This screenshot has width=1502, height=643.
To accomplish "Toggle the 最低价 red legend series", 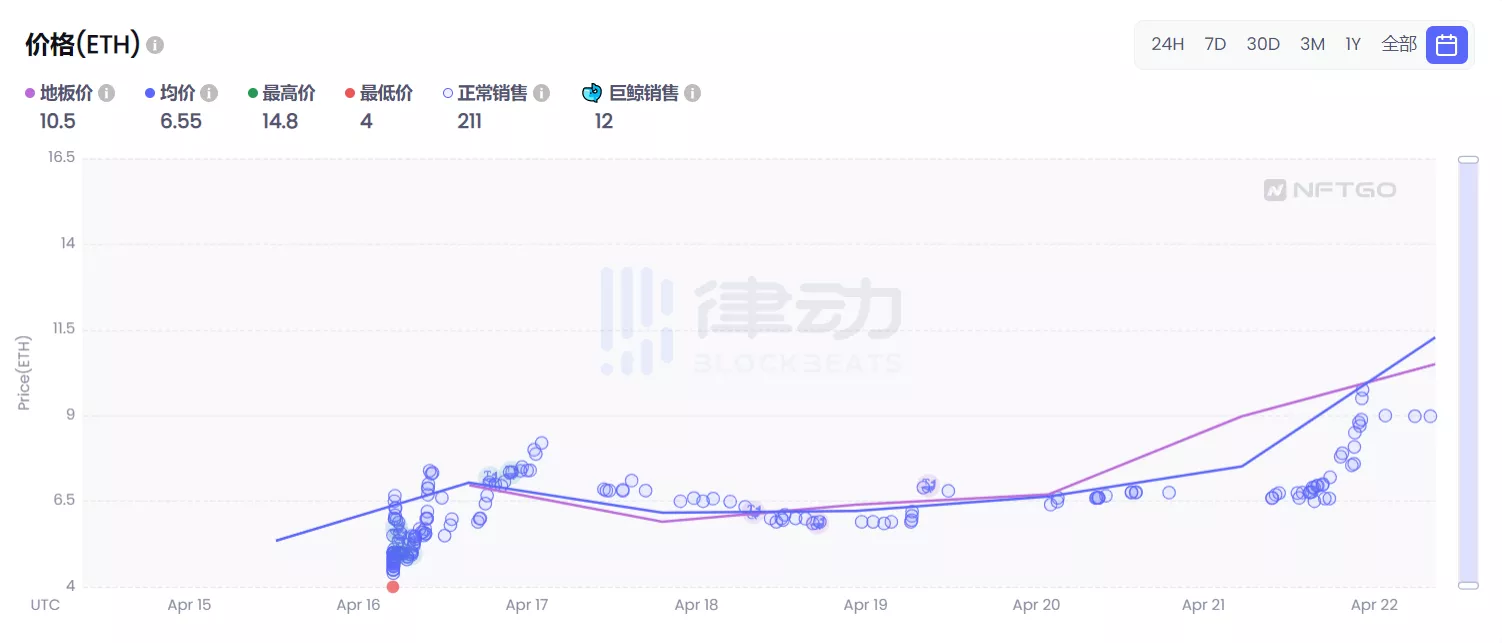I will click(x=379, y=93).
